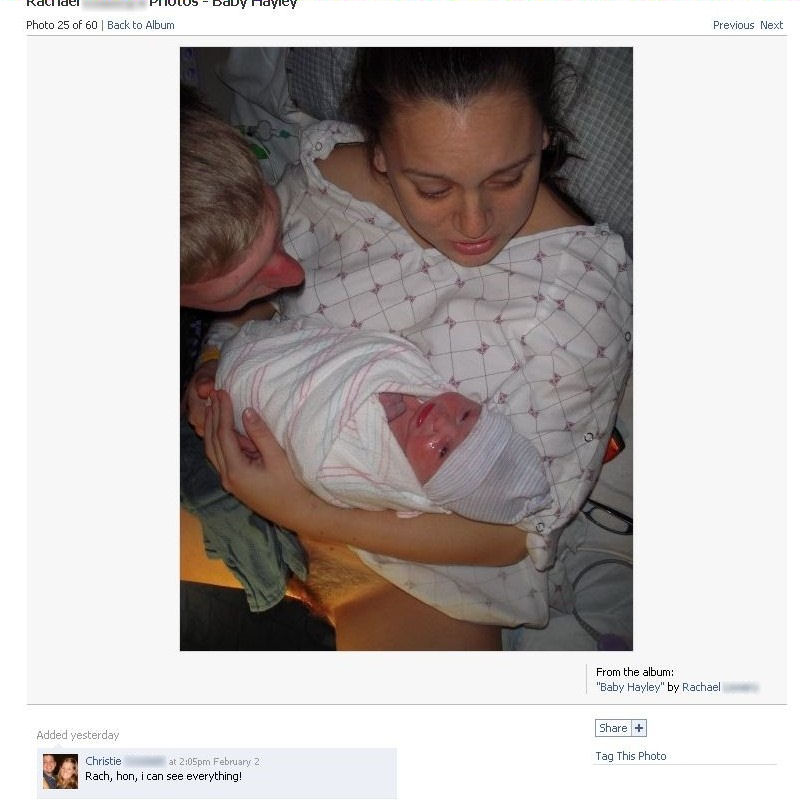Click the From the album label
800x800 pixels.
(x=635, y=672)
